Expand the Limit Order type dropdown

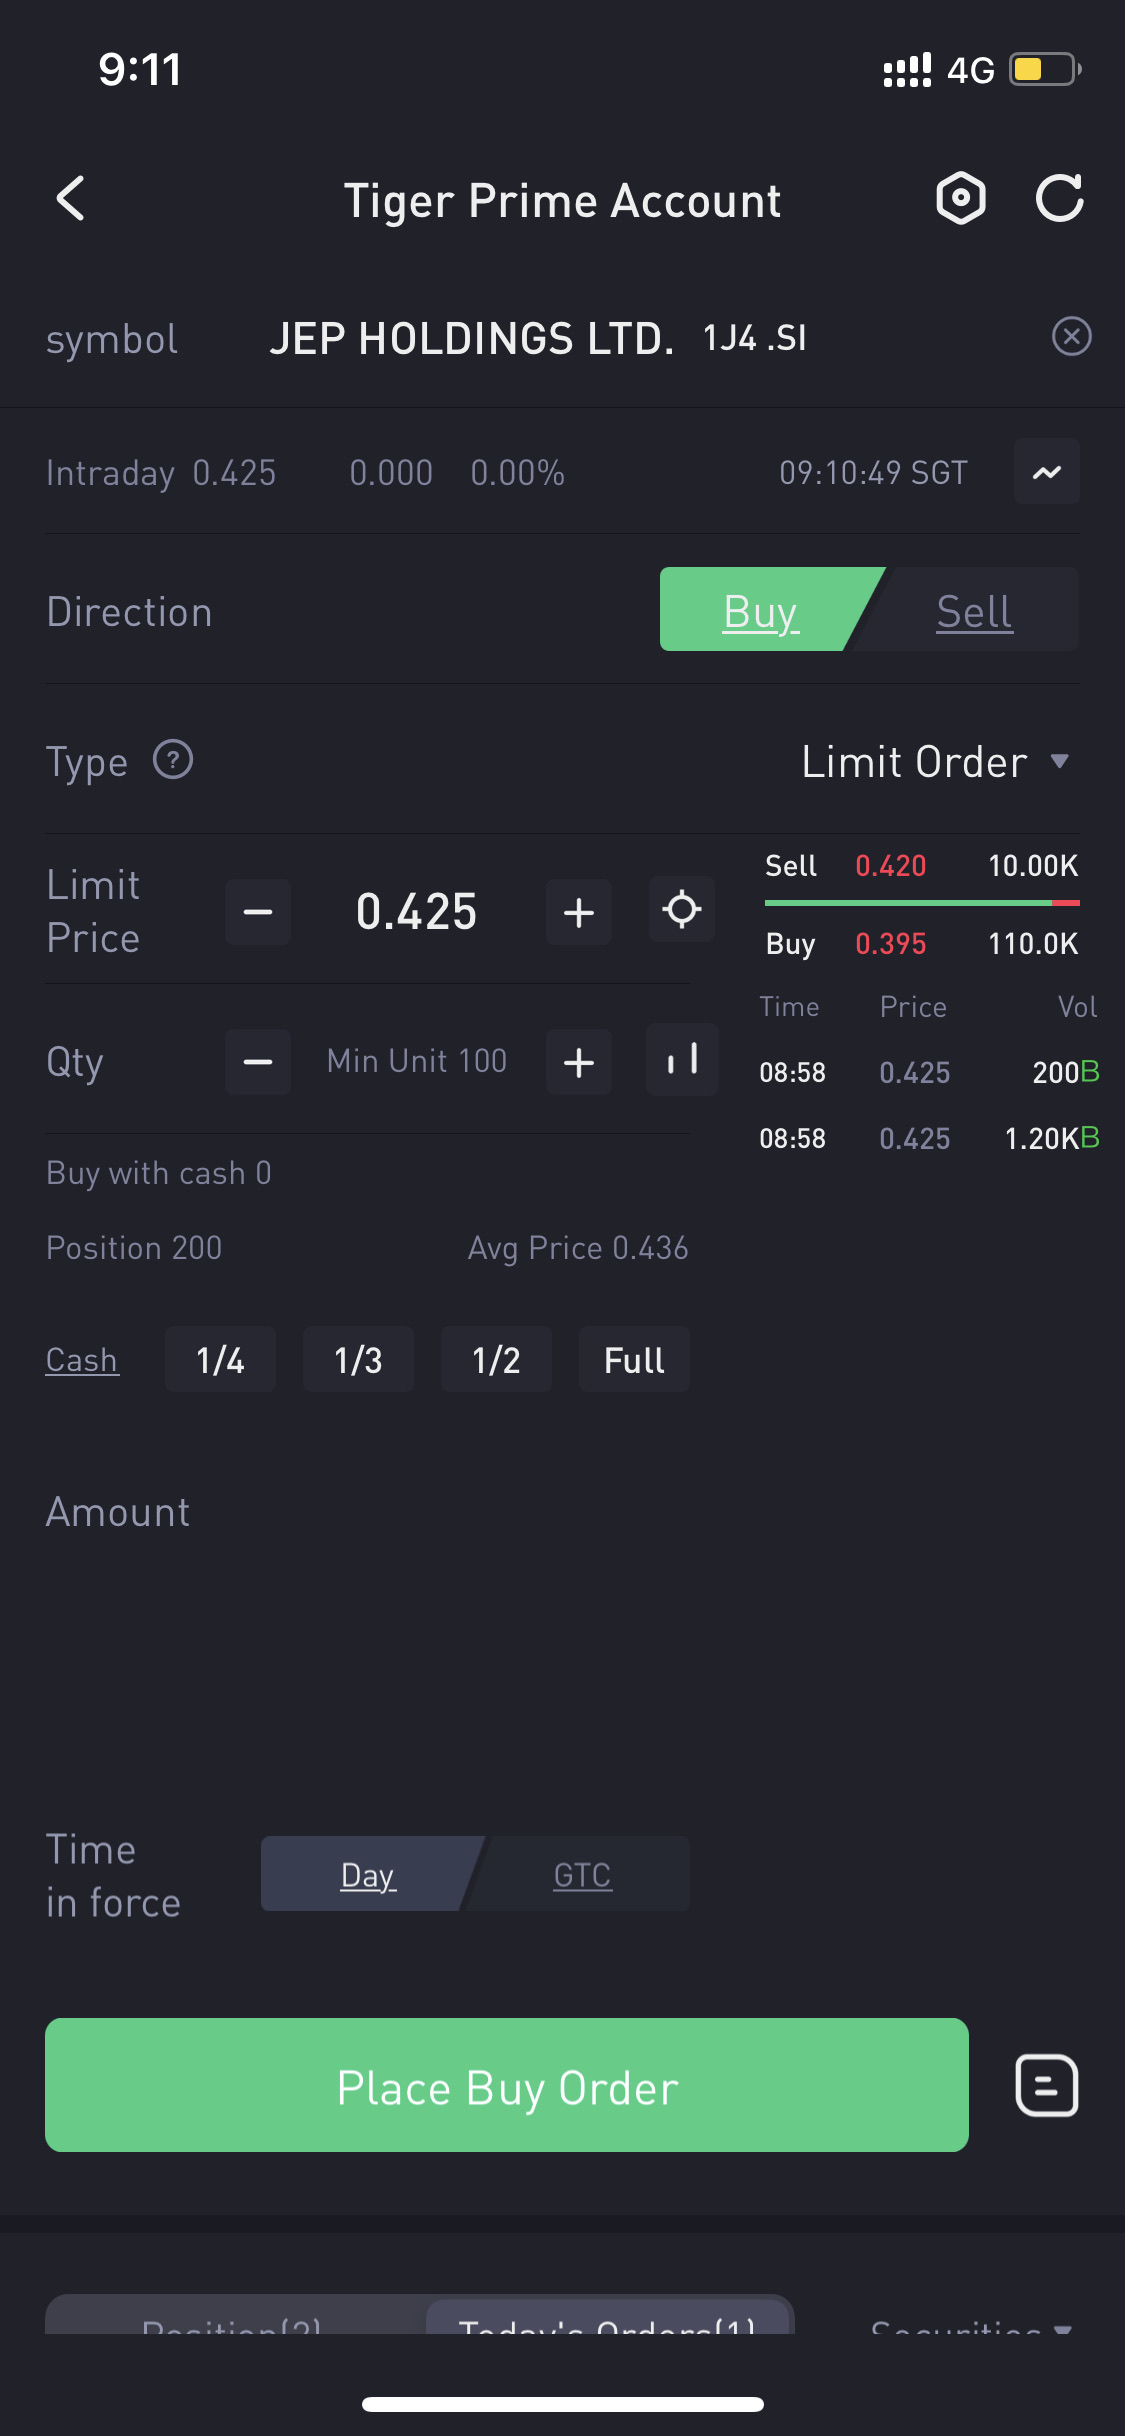click(x=935, y=762)
